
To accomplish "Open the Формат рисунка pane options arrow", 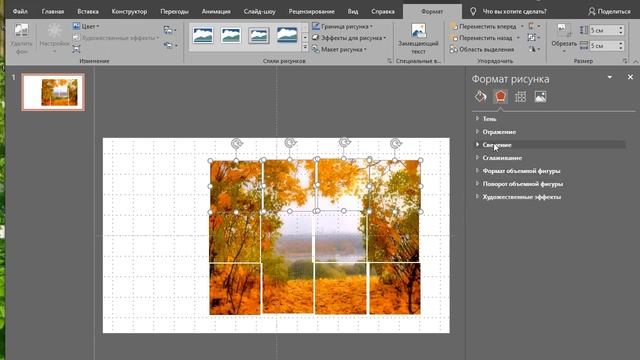I will pyautogui.click(x=610, y=77).
